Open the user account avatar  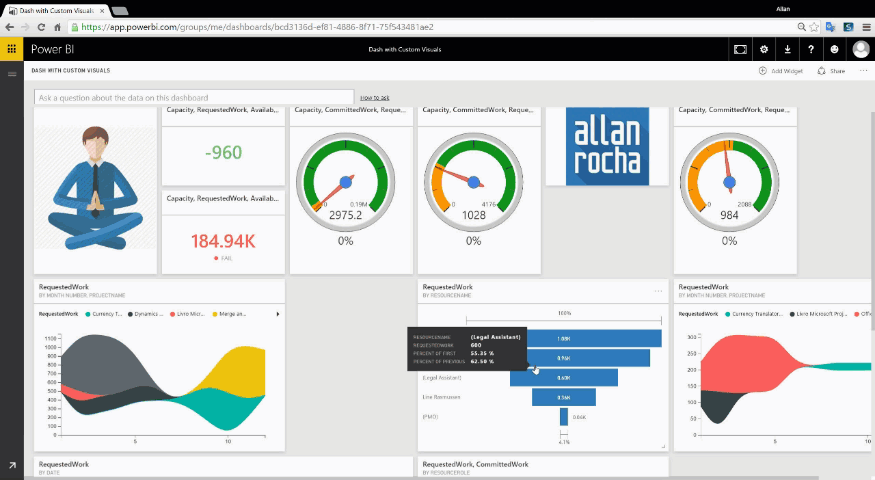[x=860, y=49]
